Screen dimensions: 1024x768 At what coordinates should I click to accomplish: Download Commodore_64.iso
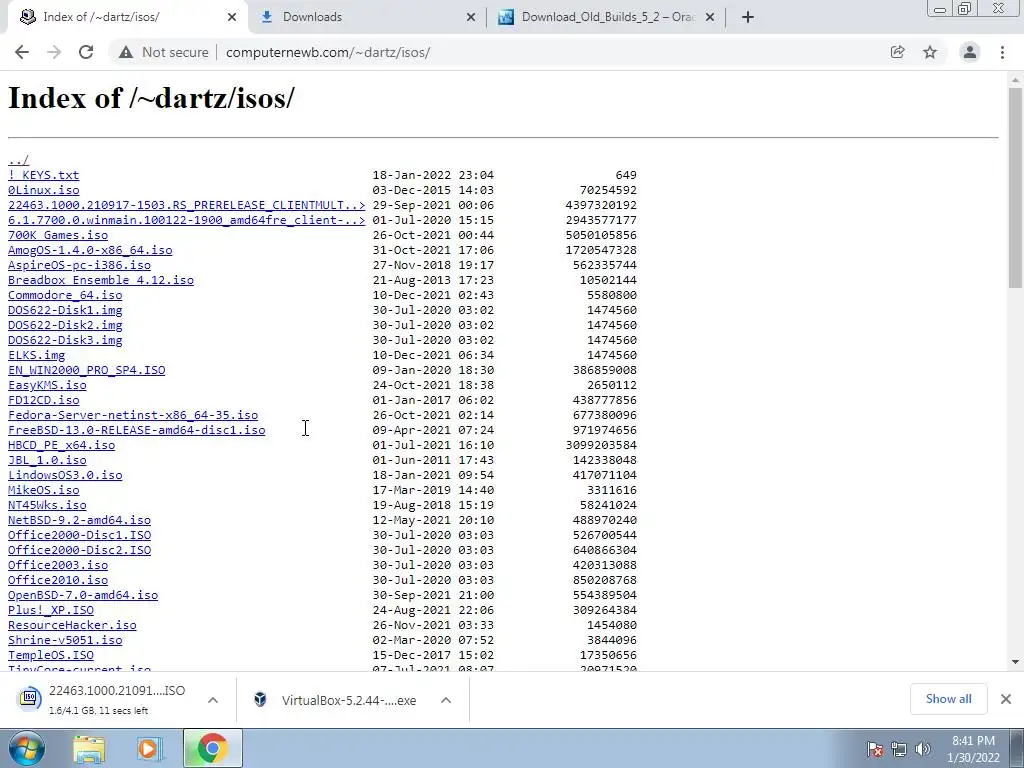coord(65,295)
